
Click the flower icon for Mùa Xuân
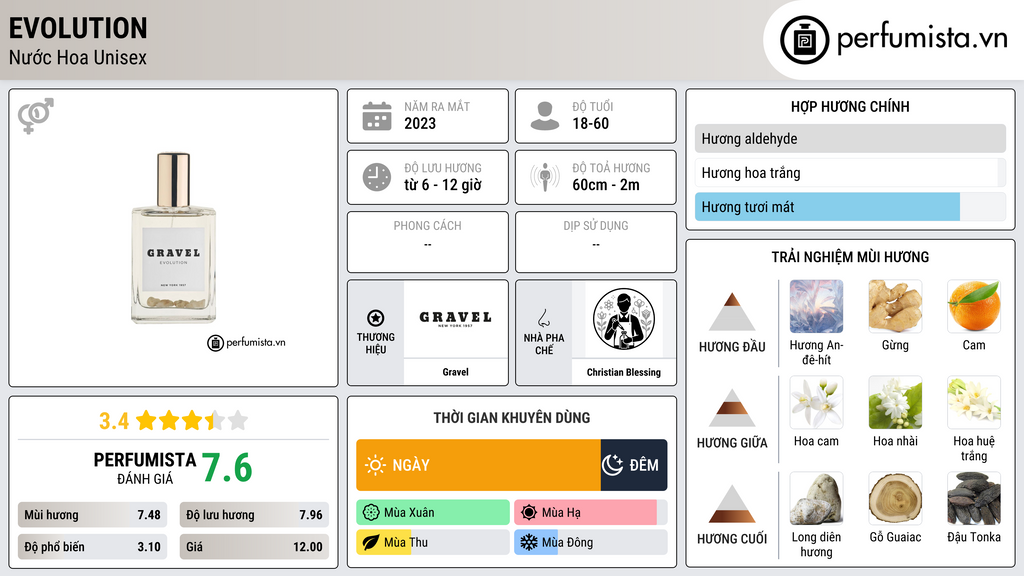[371, 513]
